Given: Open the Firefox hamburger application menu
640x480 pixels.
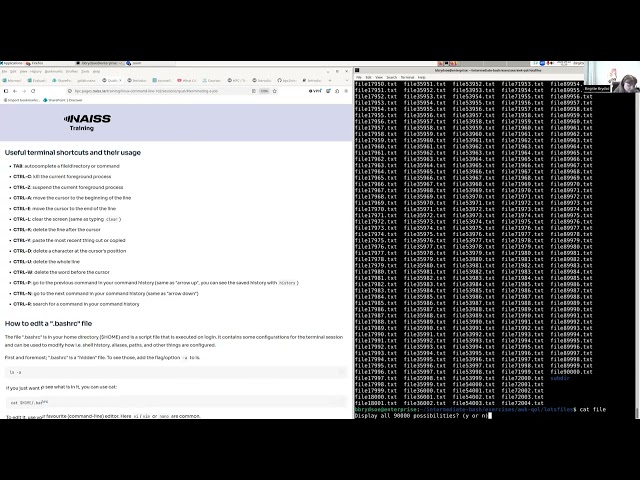Looking at the screenshot, I should [346, 91].
